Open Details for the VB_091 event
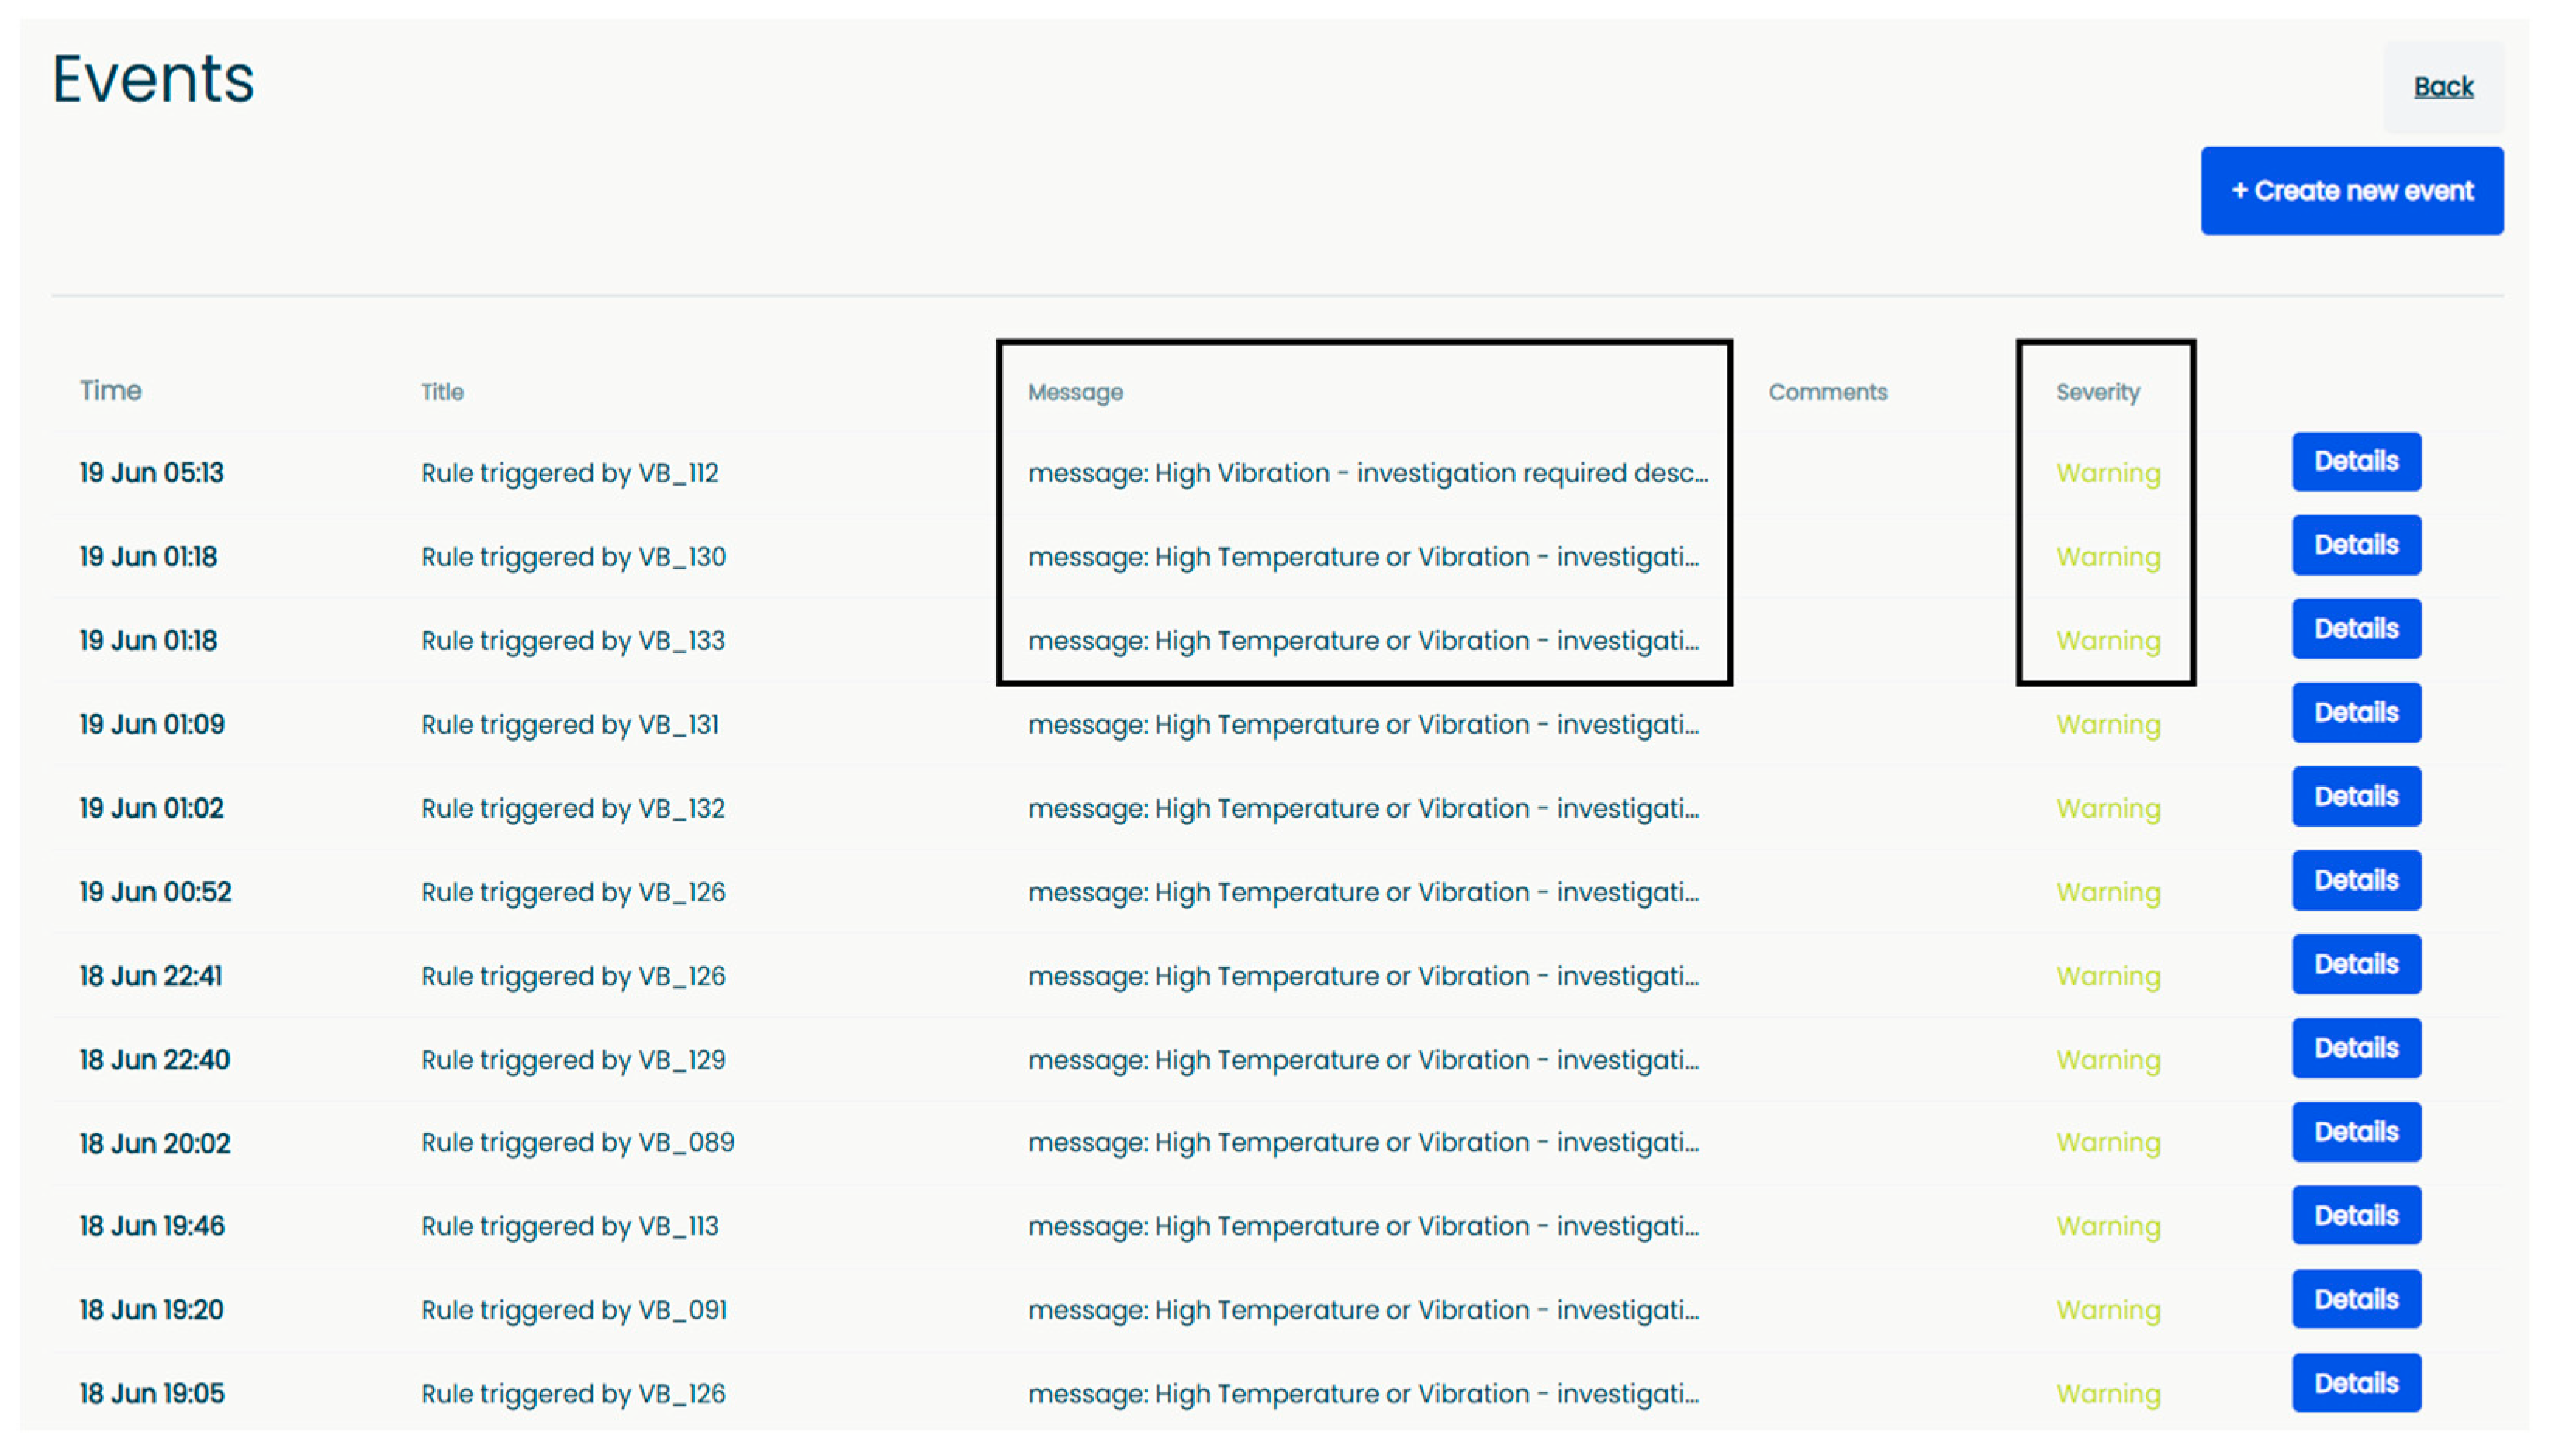The height and width of the screenshot is (1456, 2552). [2355, 1300]
